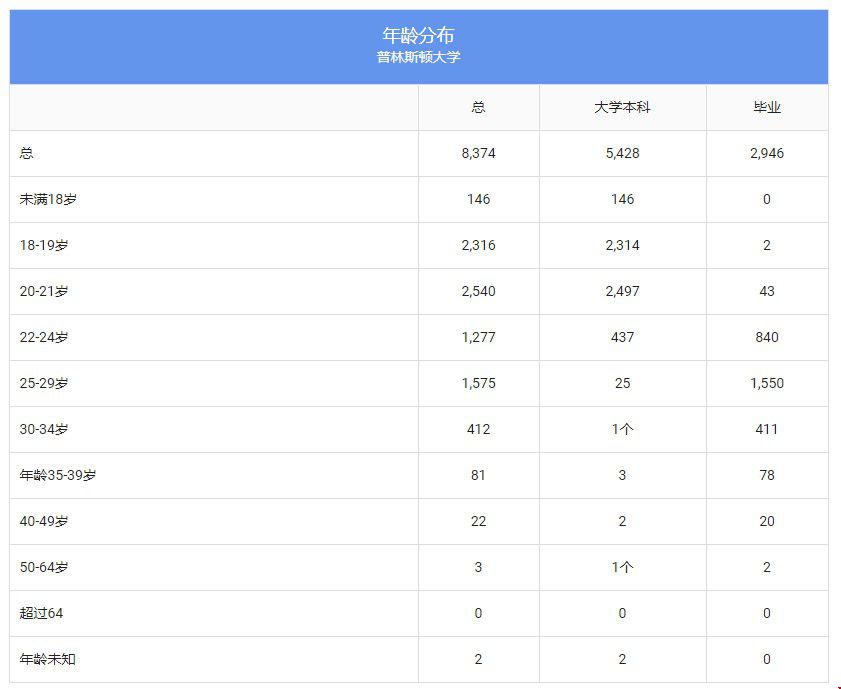Click the row label 25-29岁

pos(44,383)
